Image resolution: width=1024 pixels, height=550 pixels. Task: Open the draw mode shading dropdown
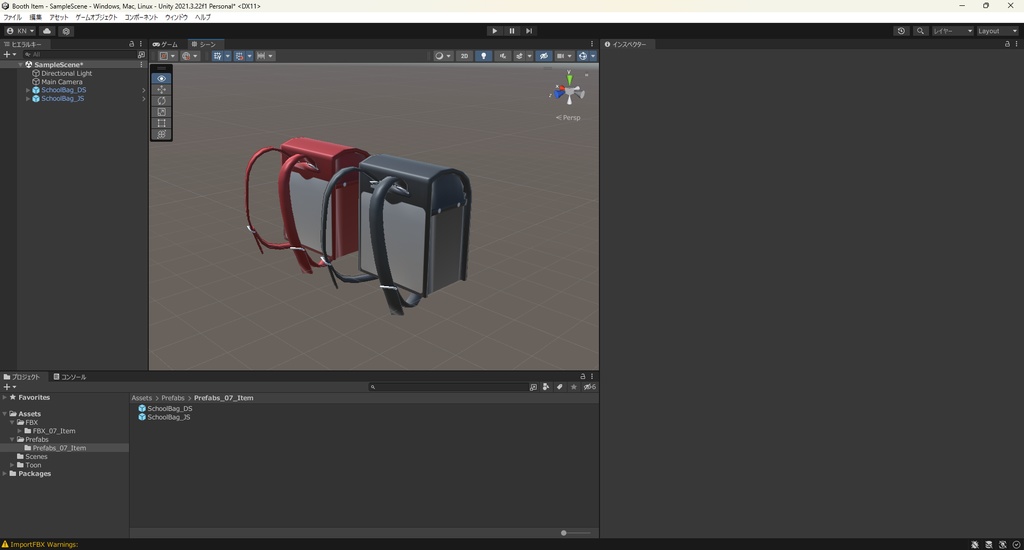(443, 56)
